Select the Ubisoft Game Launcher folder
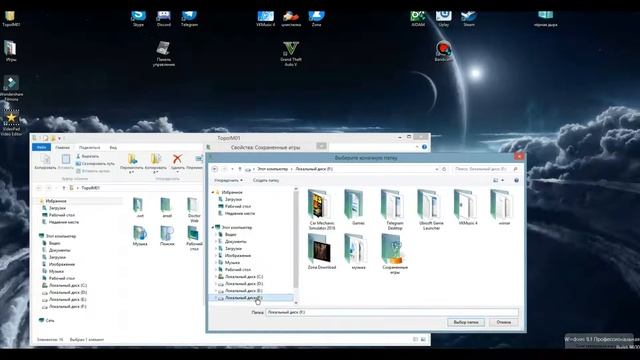This screenshot has height=360, width=640. point(431,210)
